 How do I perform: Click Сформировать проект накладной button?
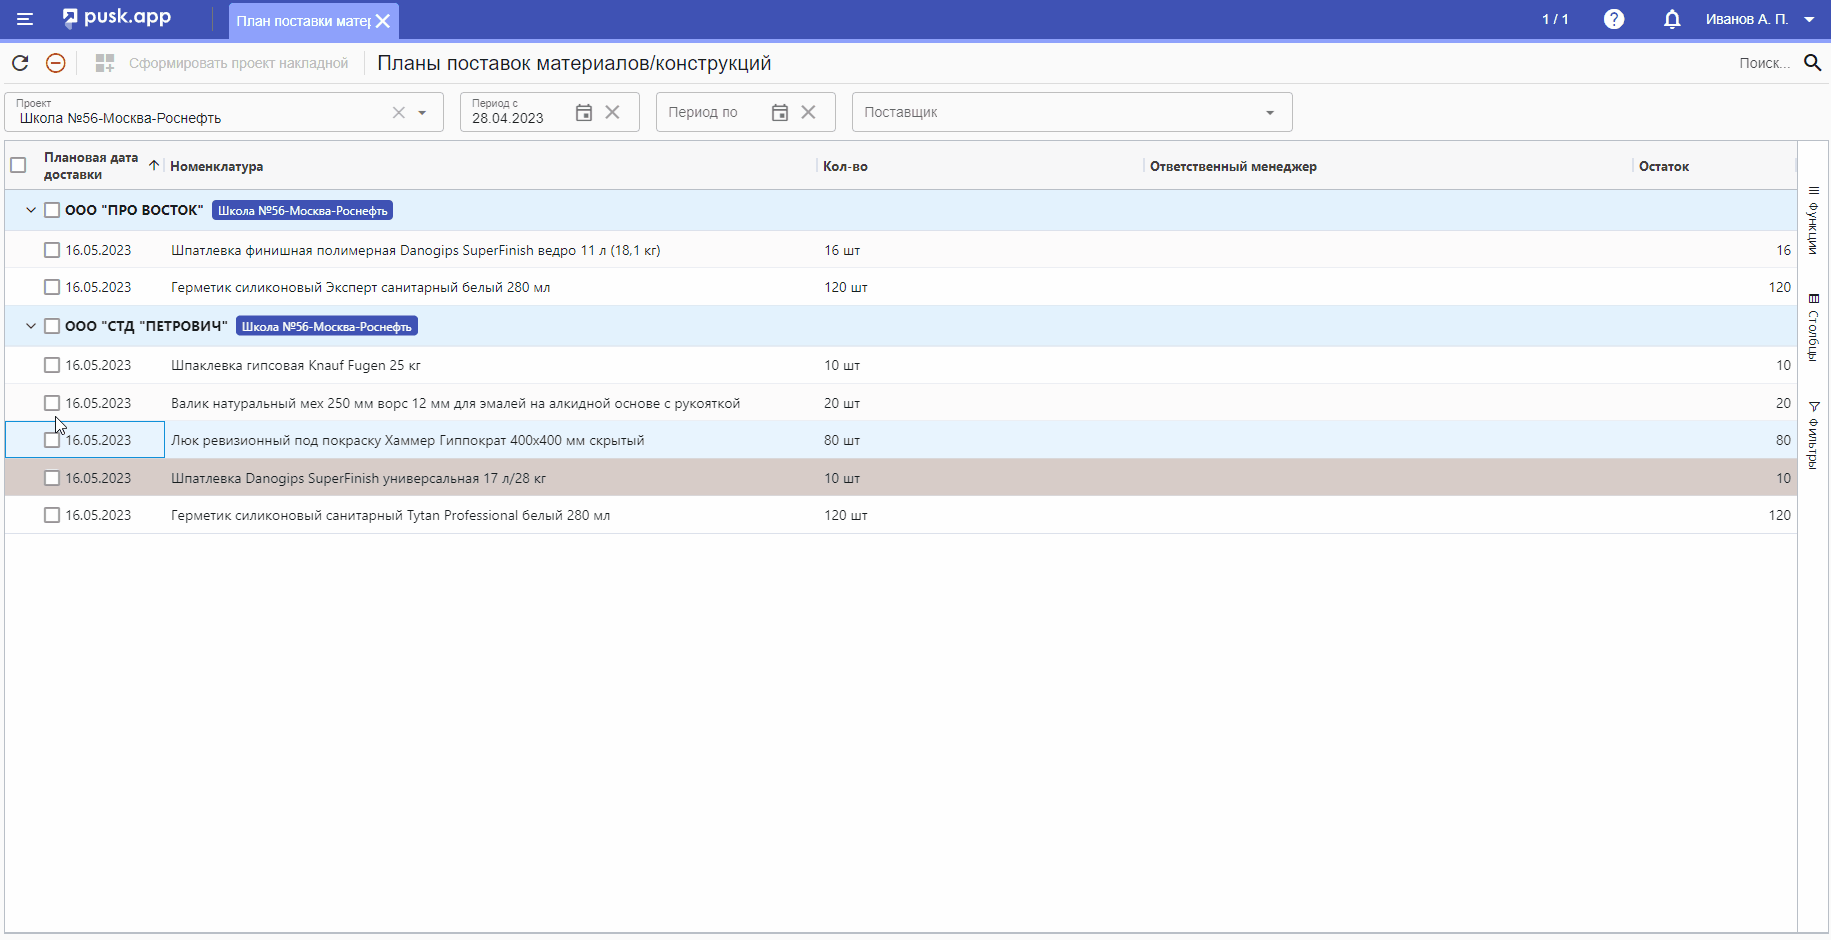click(222, 63)
